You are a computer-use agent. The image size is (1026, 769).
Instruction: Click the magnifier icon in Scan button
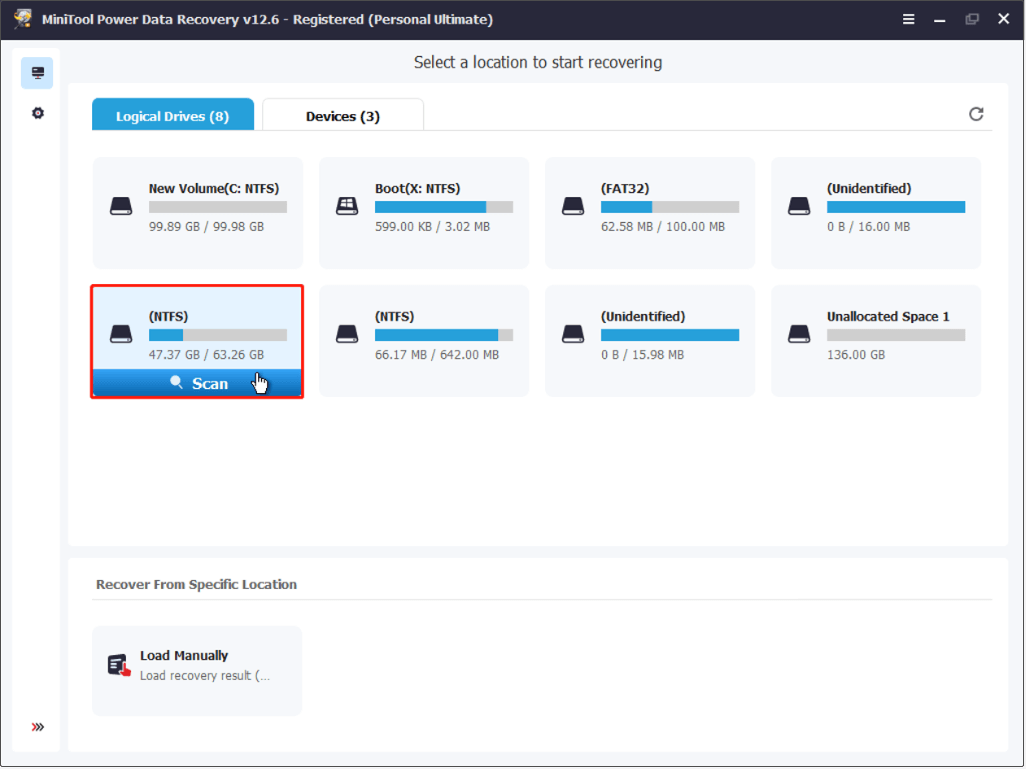(176, 382)
